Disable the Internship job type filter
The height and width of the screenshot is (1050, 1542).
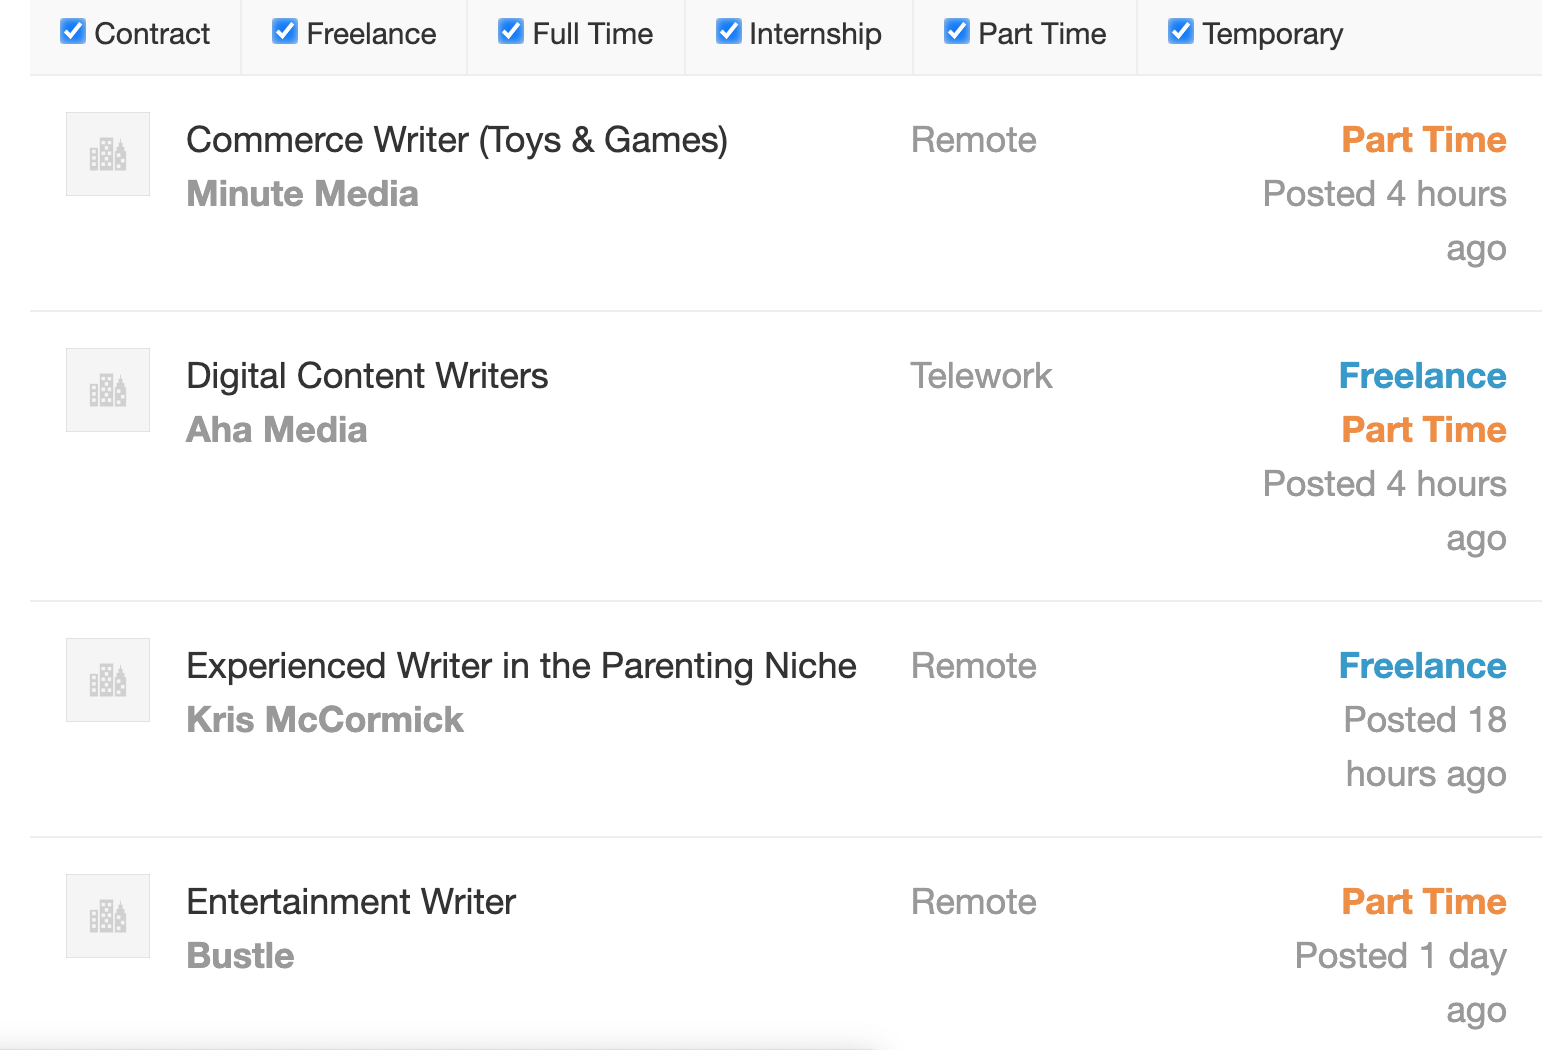tap(729, 32)
